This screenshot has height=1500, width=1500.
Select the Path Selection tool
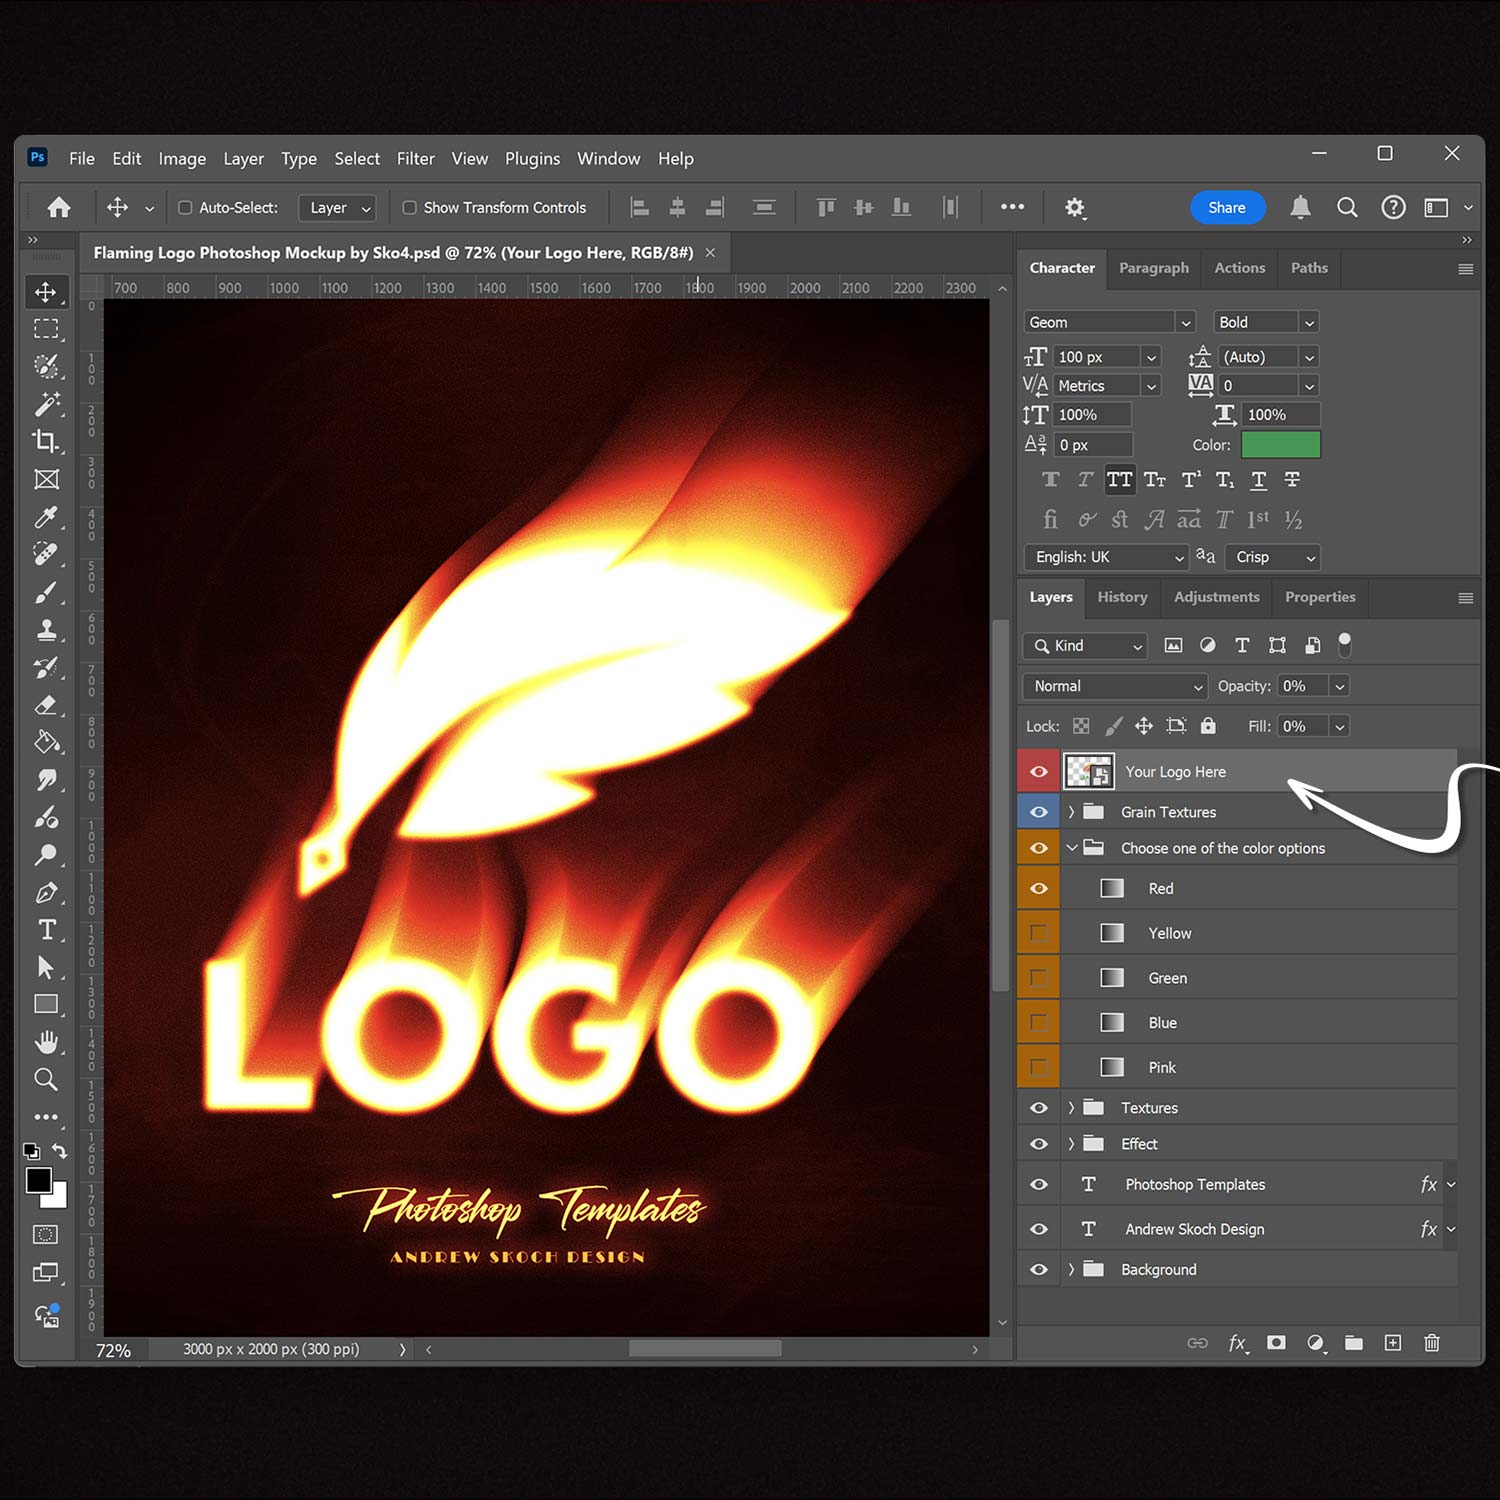click(46, 967)
